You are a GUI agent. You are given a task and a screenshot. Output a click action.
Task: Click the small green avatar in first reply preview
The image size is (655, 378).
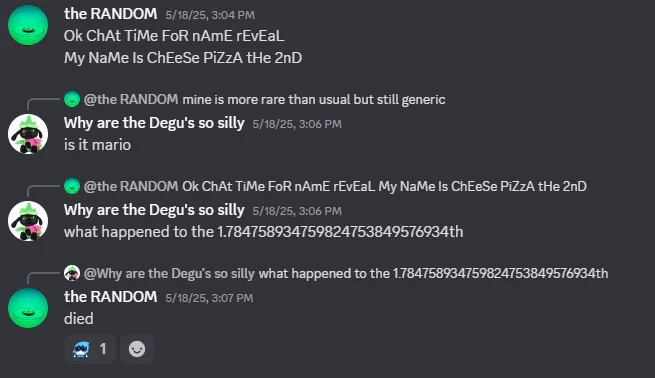[72, 99]
